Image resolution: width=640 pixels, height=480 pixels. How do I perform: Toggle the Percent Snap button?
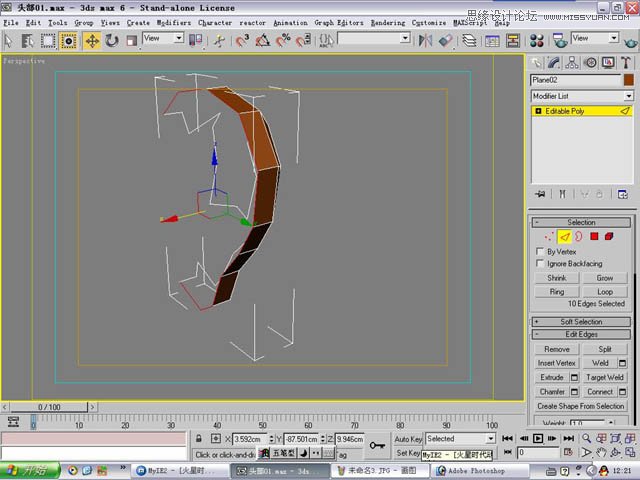283,40
